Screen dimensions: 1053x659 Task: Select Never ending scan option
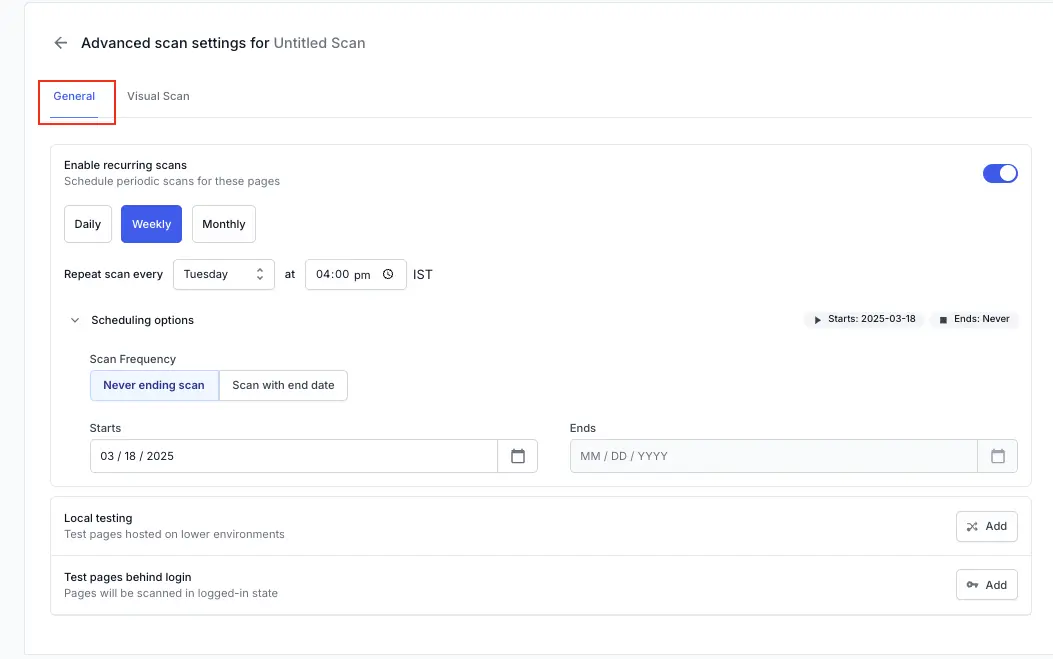pos(154,385)
